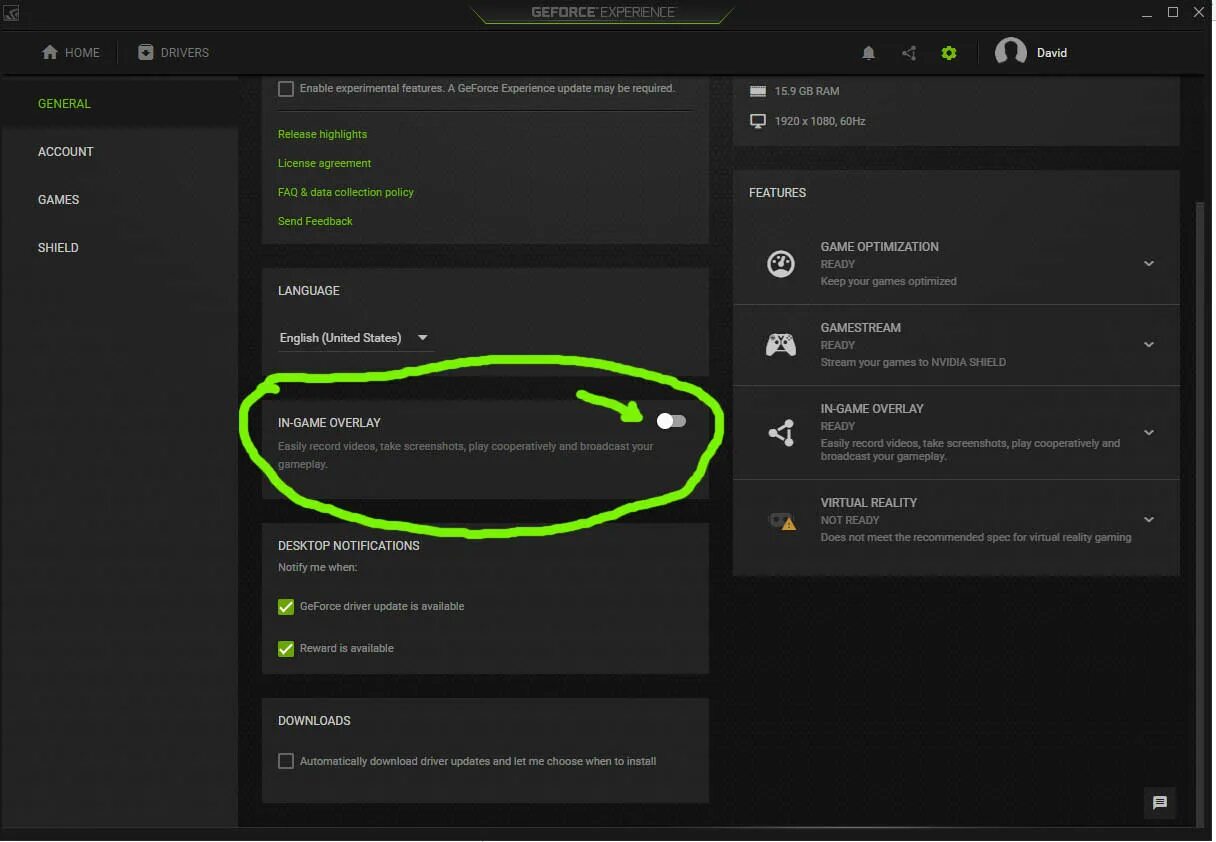
Task: Switch to the Drivers tab
Action: click(174, 52)
